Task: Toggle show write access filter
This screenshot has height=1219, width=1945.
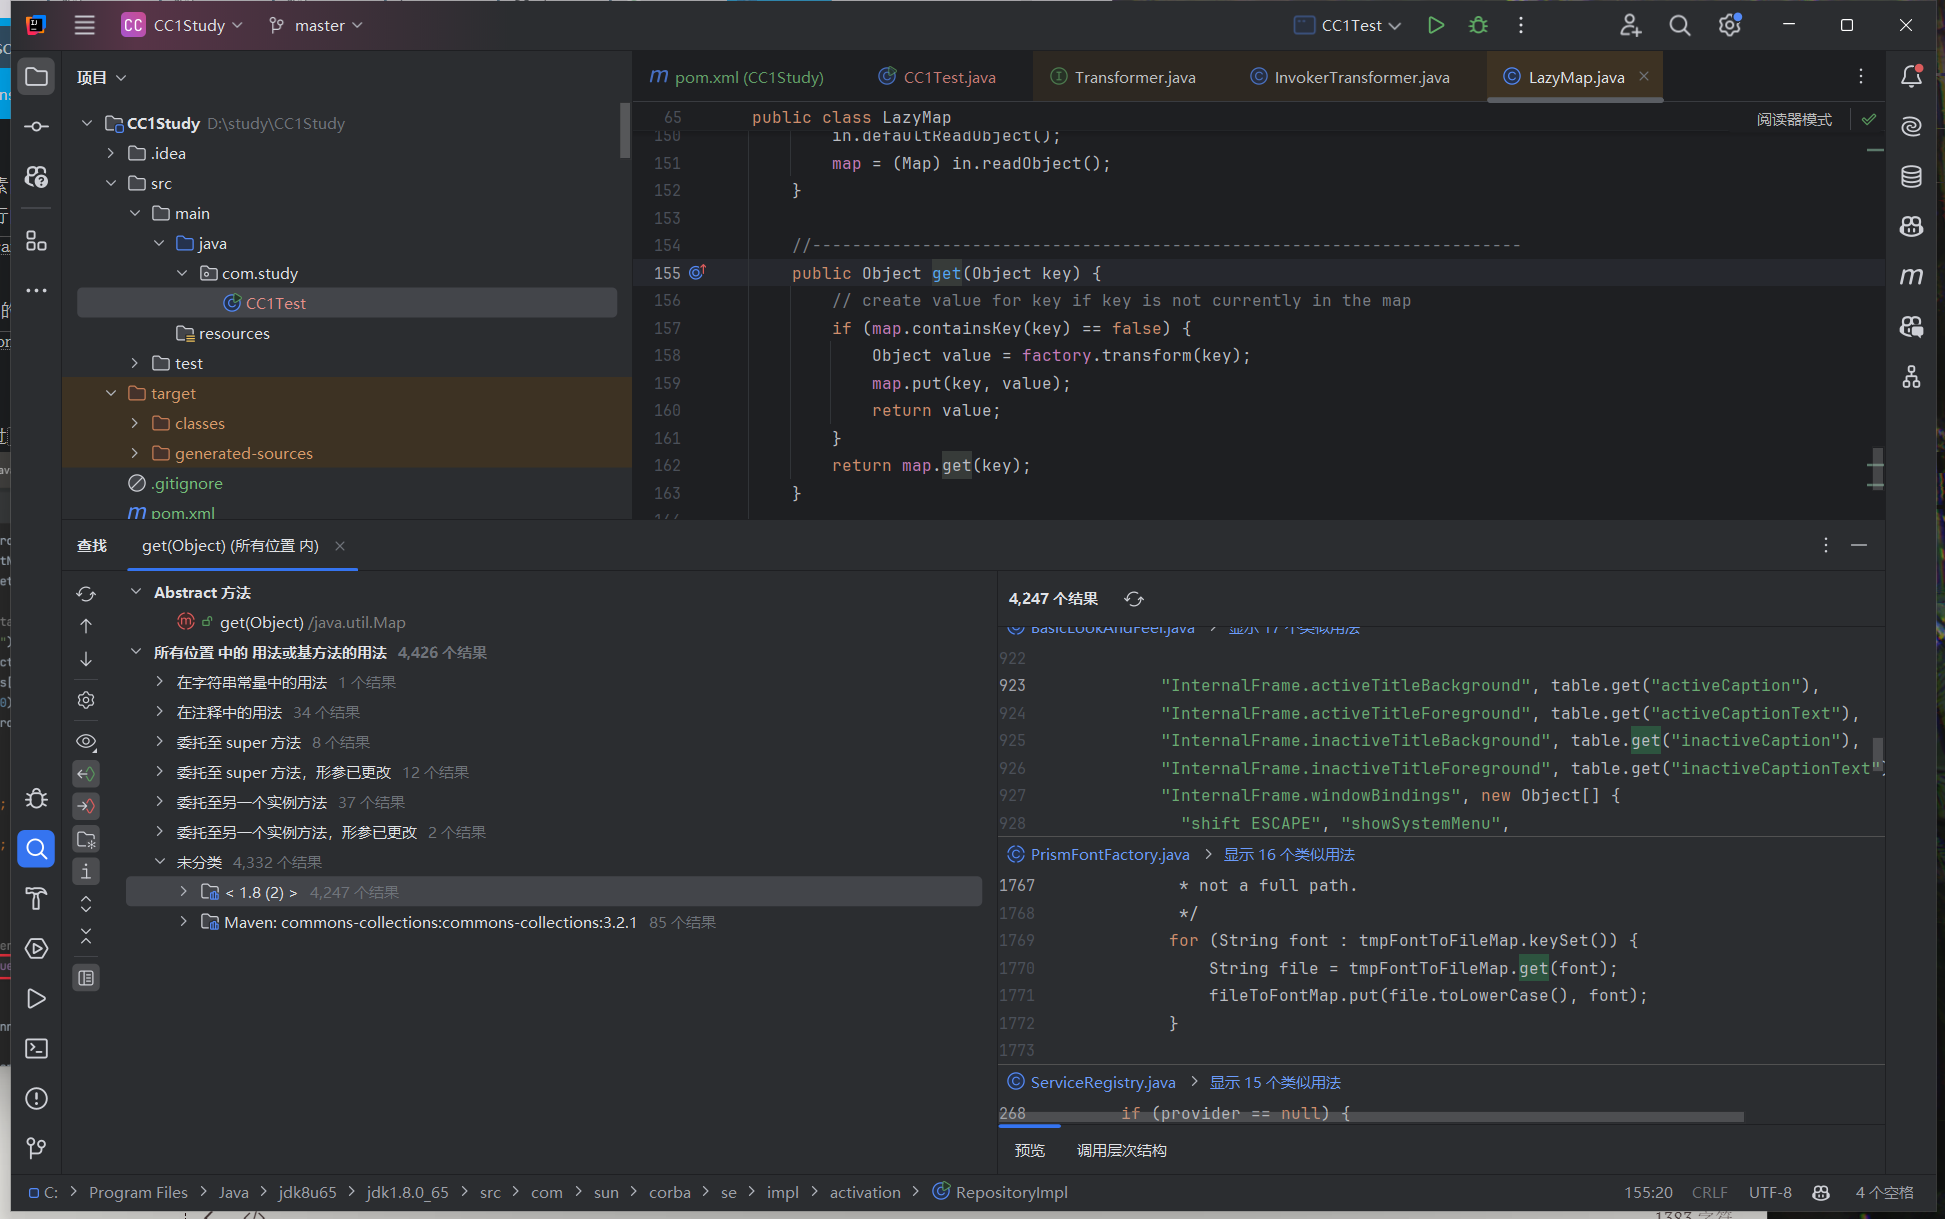Action: coord(87,806)
